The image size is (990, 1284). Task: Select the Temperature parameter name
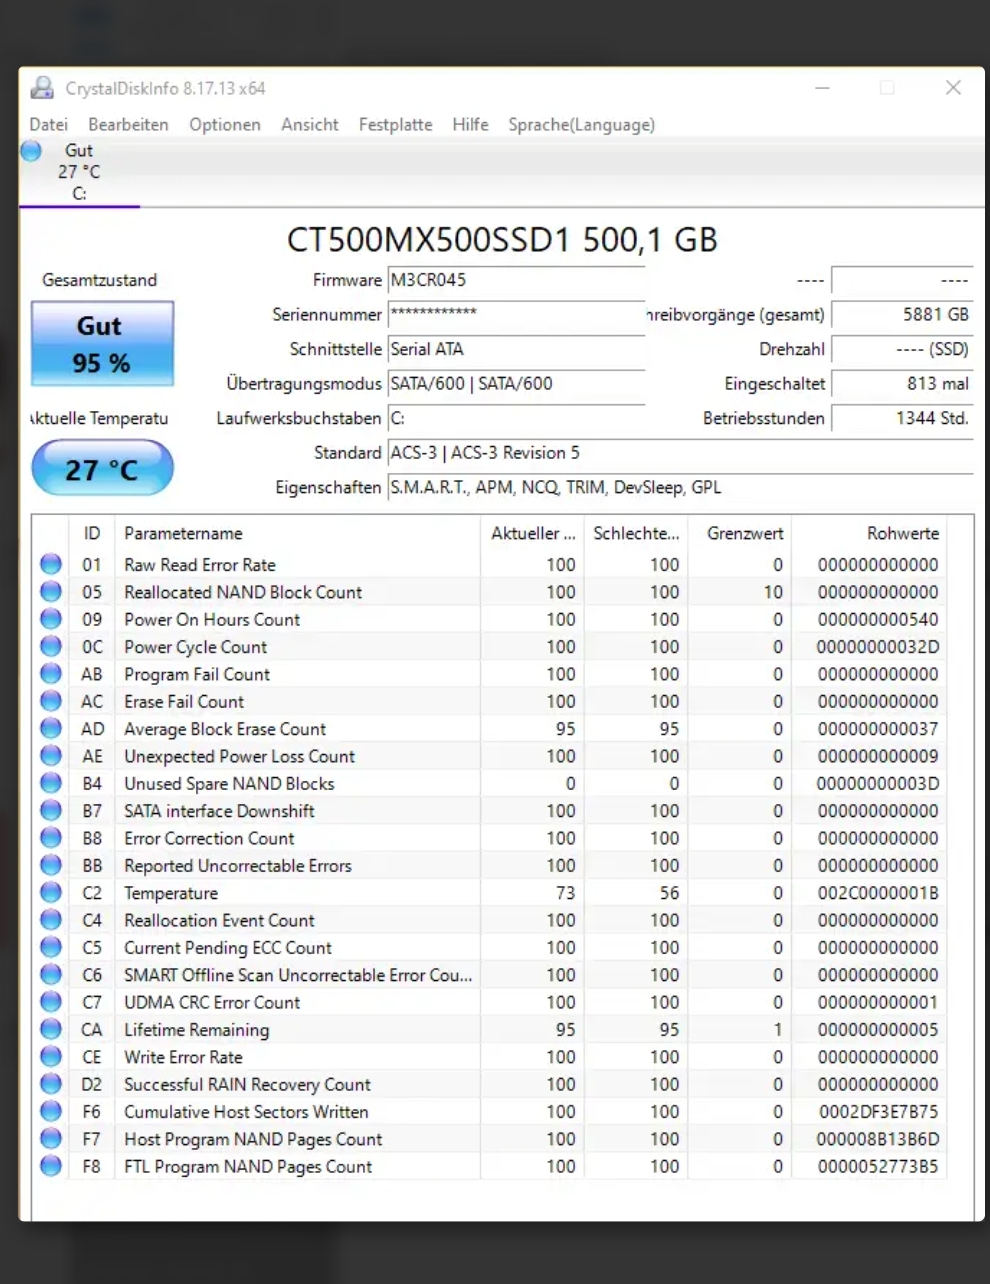pyautogui.click(x=171, y=893)
